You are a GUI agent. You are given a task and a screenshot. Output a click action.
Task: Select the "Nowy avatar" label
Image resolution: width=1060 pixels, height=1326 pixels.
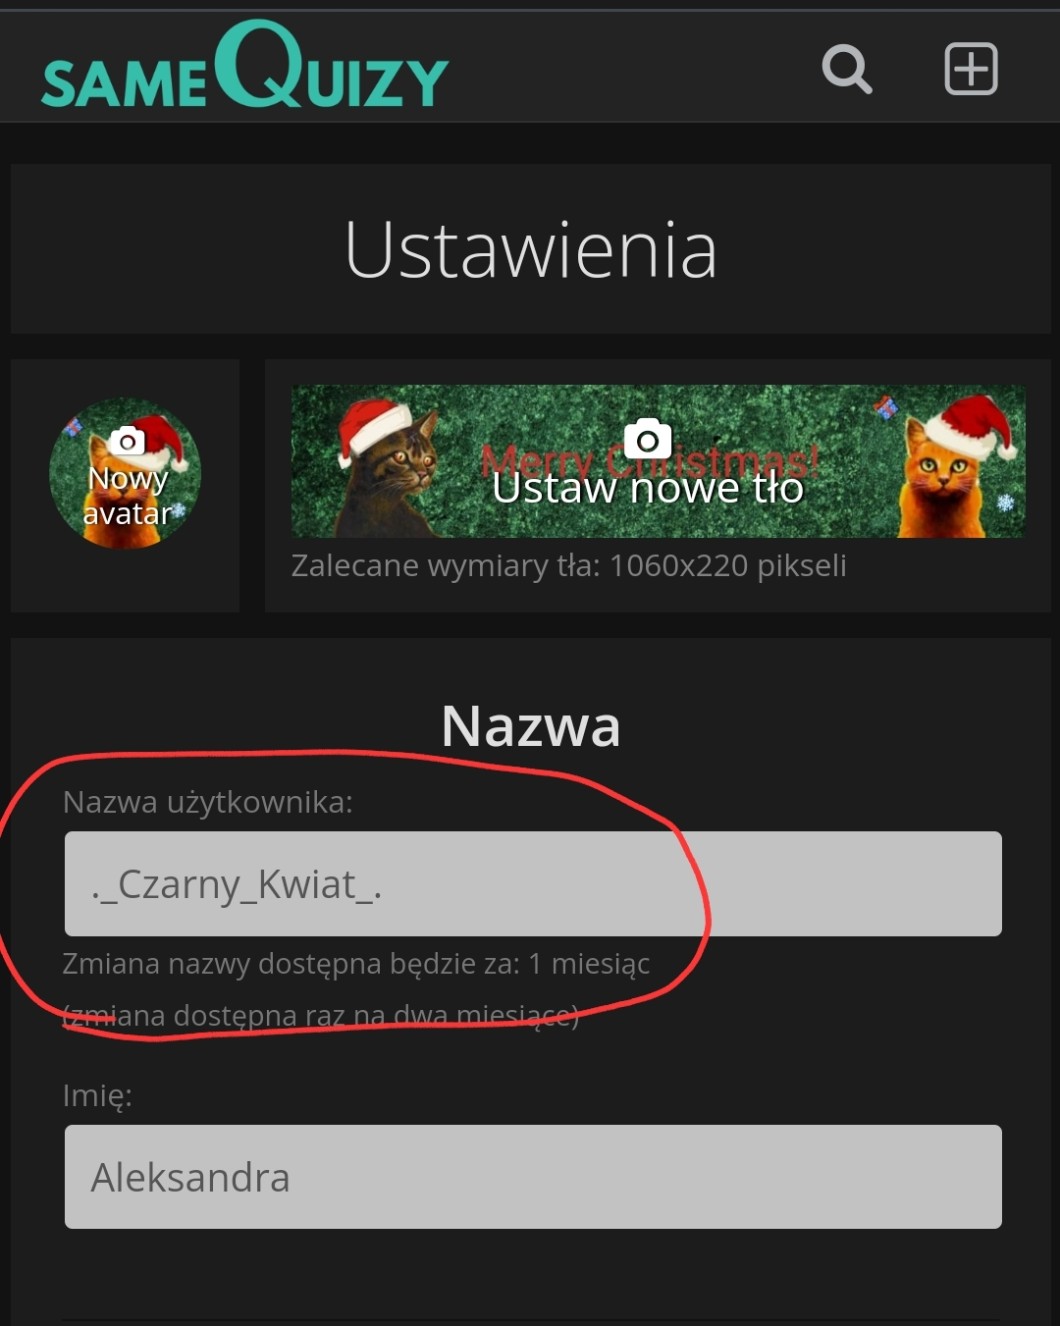click(127, 496)
